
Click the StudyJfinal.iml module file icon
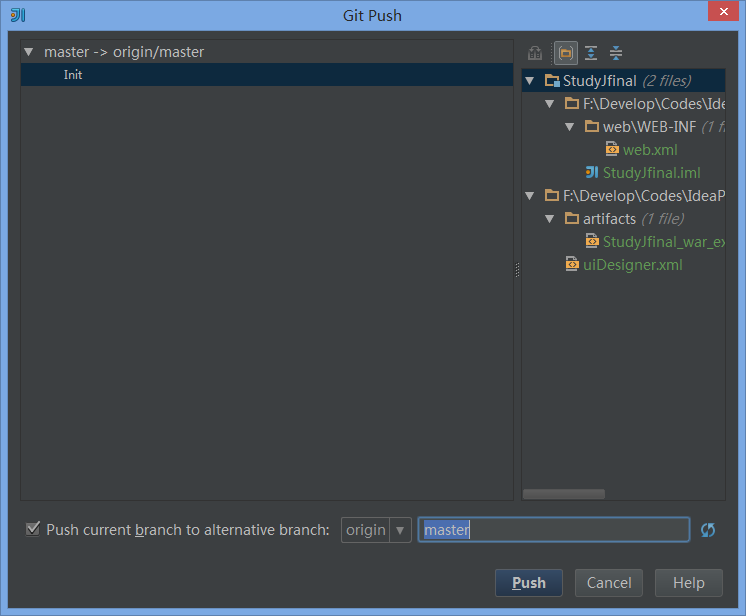[x=592, y=173]
